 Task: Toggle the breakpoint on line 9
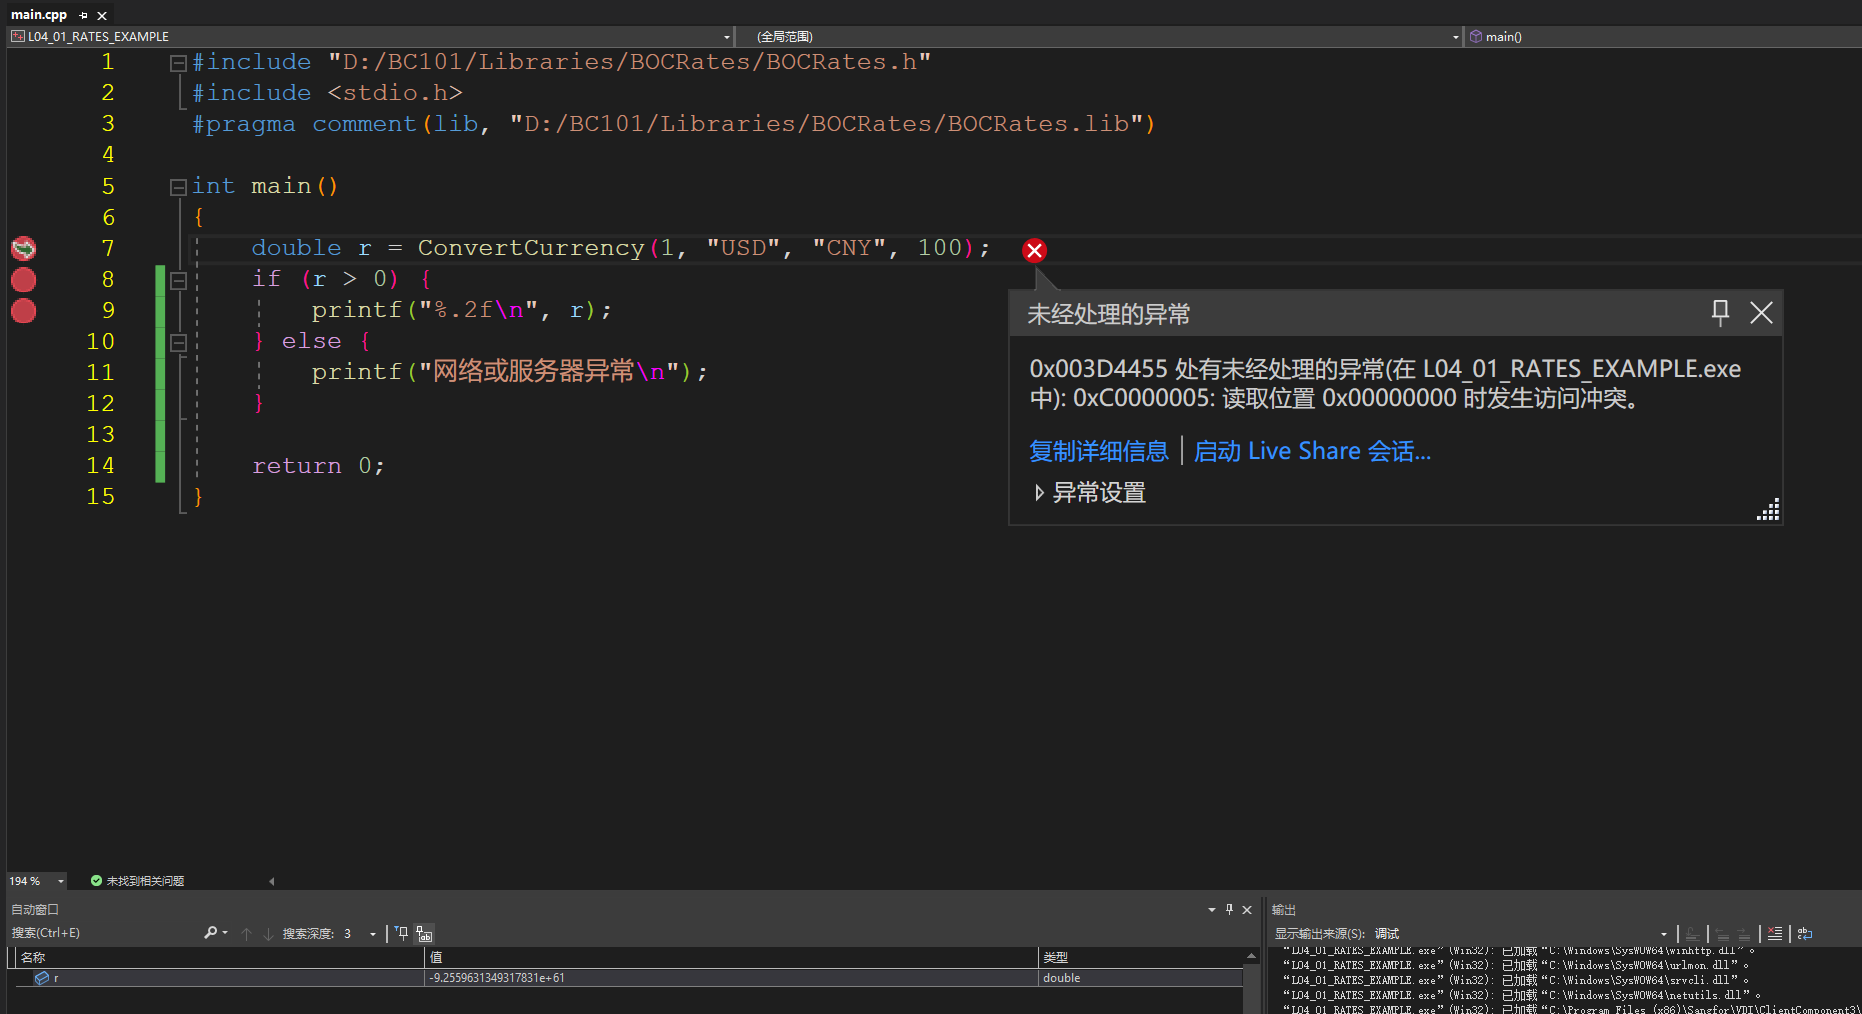tap(23, 311)
